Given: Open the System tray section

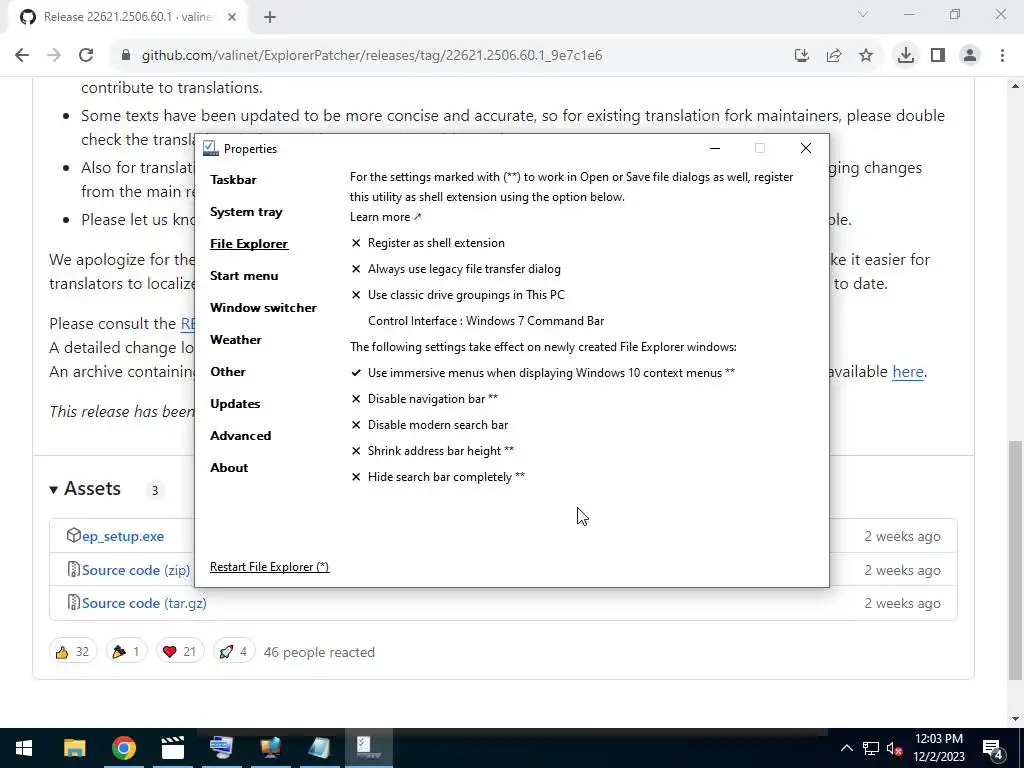Looking at the screenshot, I should click(246, 212).
